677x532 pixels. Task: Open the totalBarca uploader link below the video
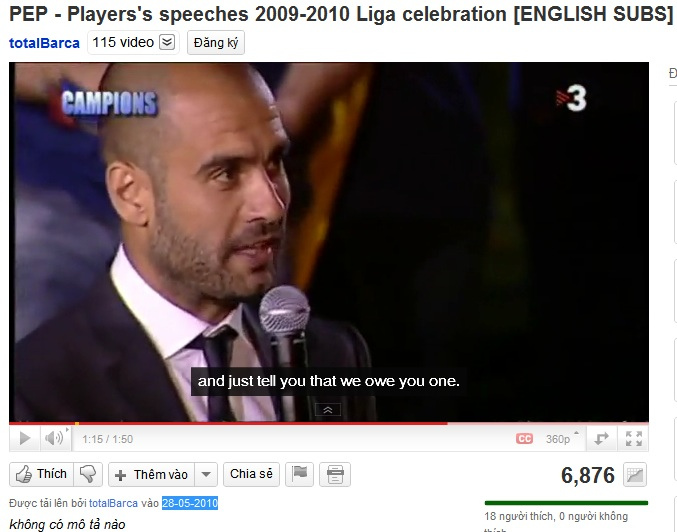(x=113, y=503)
